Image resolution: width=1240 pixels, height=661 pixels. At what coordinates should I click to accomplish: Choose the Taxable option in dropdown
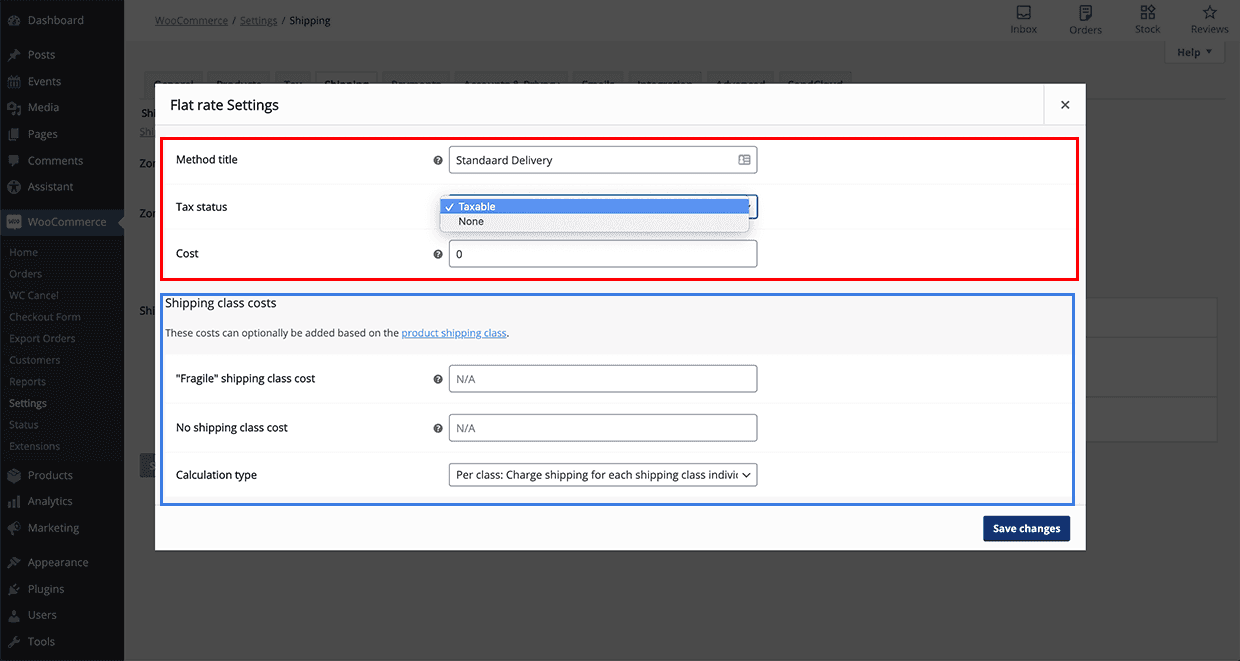tap(595, 207)
